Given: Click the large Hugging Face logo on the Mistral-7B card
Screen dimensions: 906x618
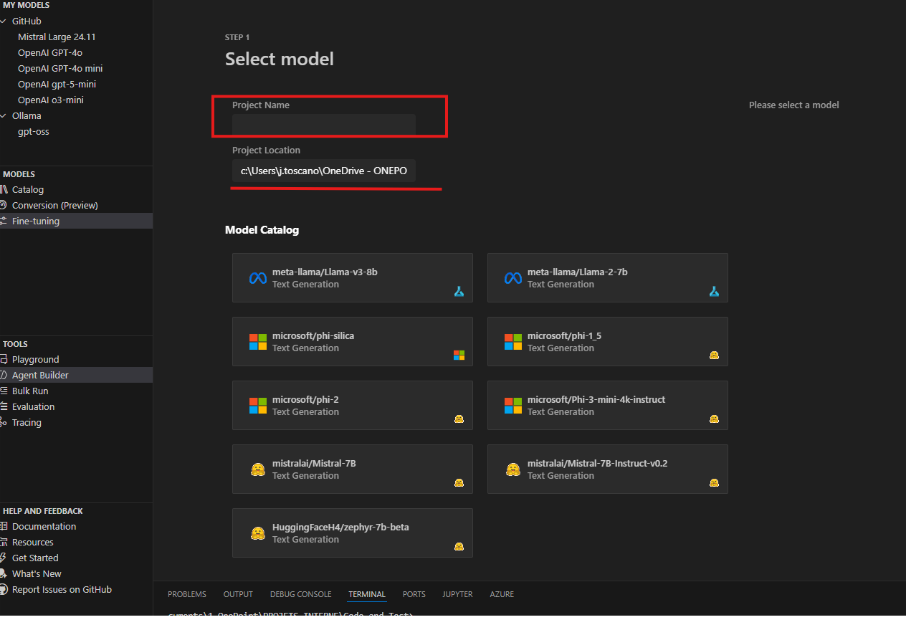Looking at the screenshot, I should coord(258,470).
